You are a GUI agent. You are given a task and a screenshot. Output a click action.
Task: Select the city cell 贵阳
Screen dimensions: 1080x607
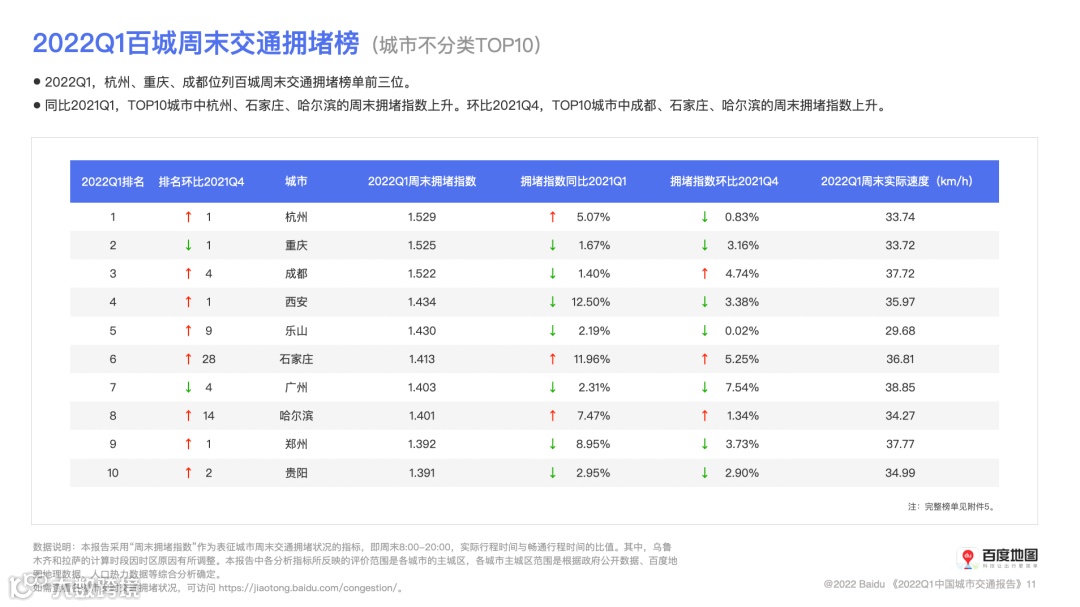(296, 473)
